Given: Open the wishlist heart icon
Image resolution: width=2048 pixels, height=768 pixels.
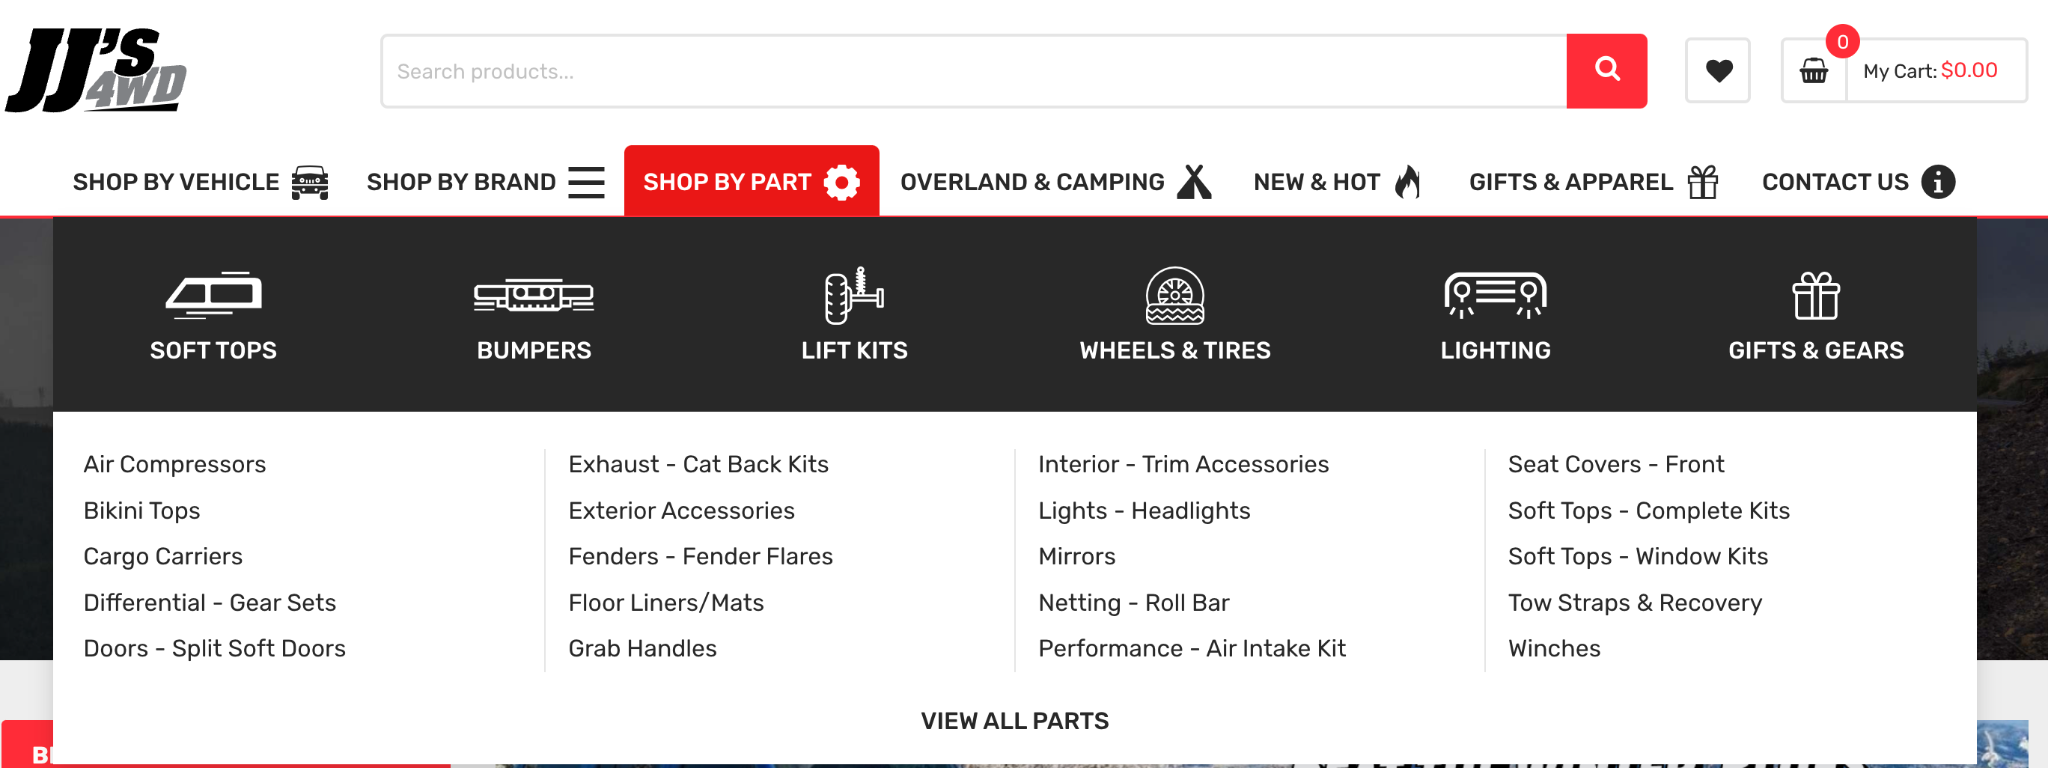Looking at the screenshot, I should (x=1717, y=70).
